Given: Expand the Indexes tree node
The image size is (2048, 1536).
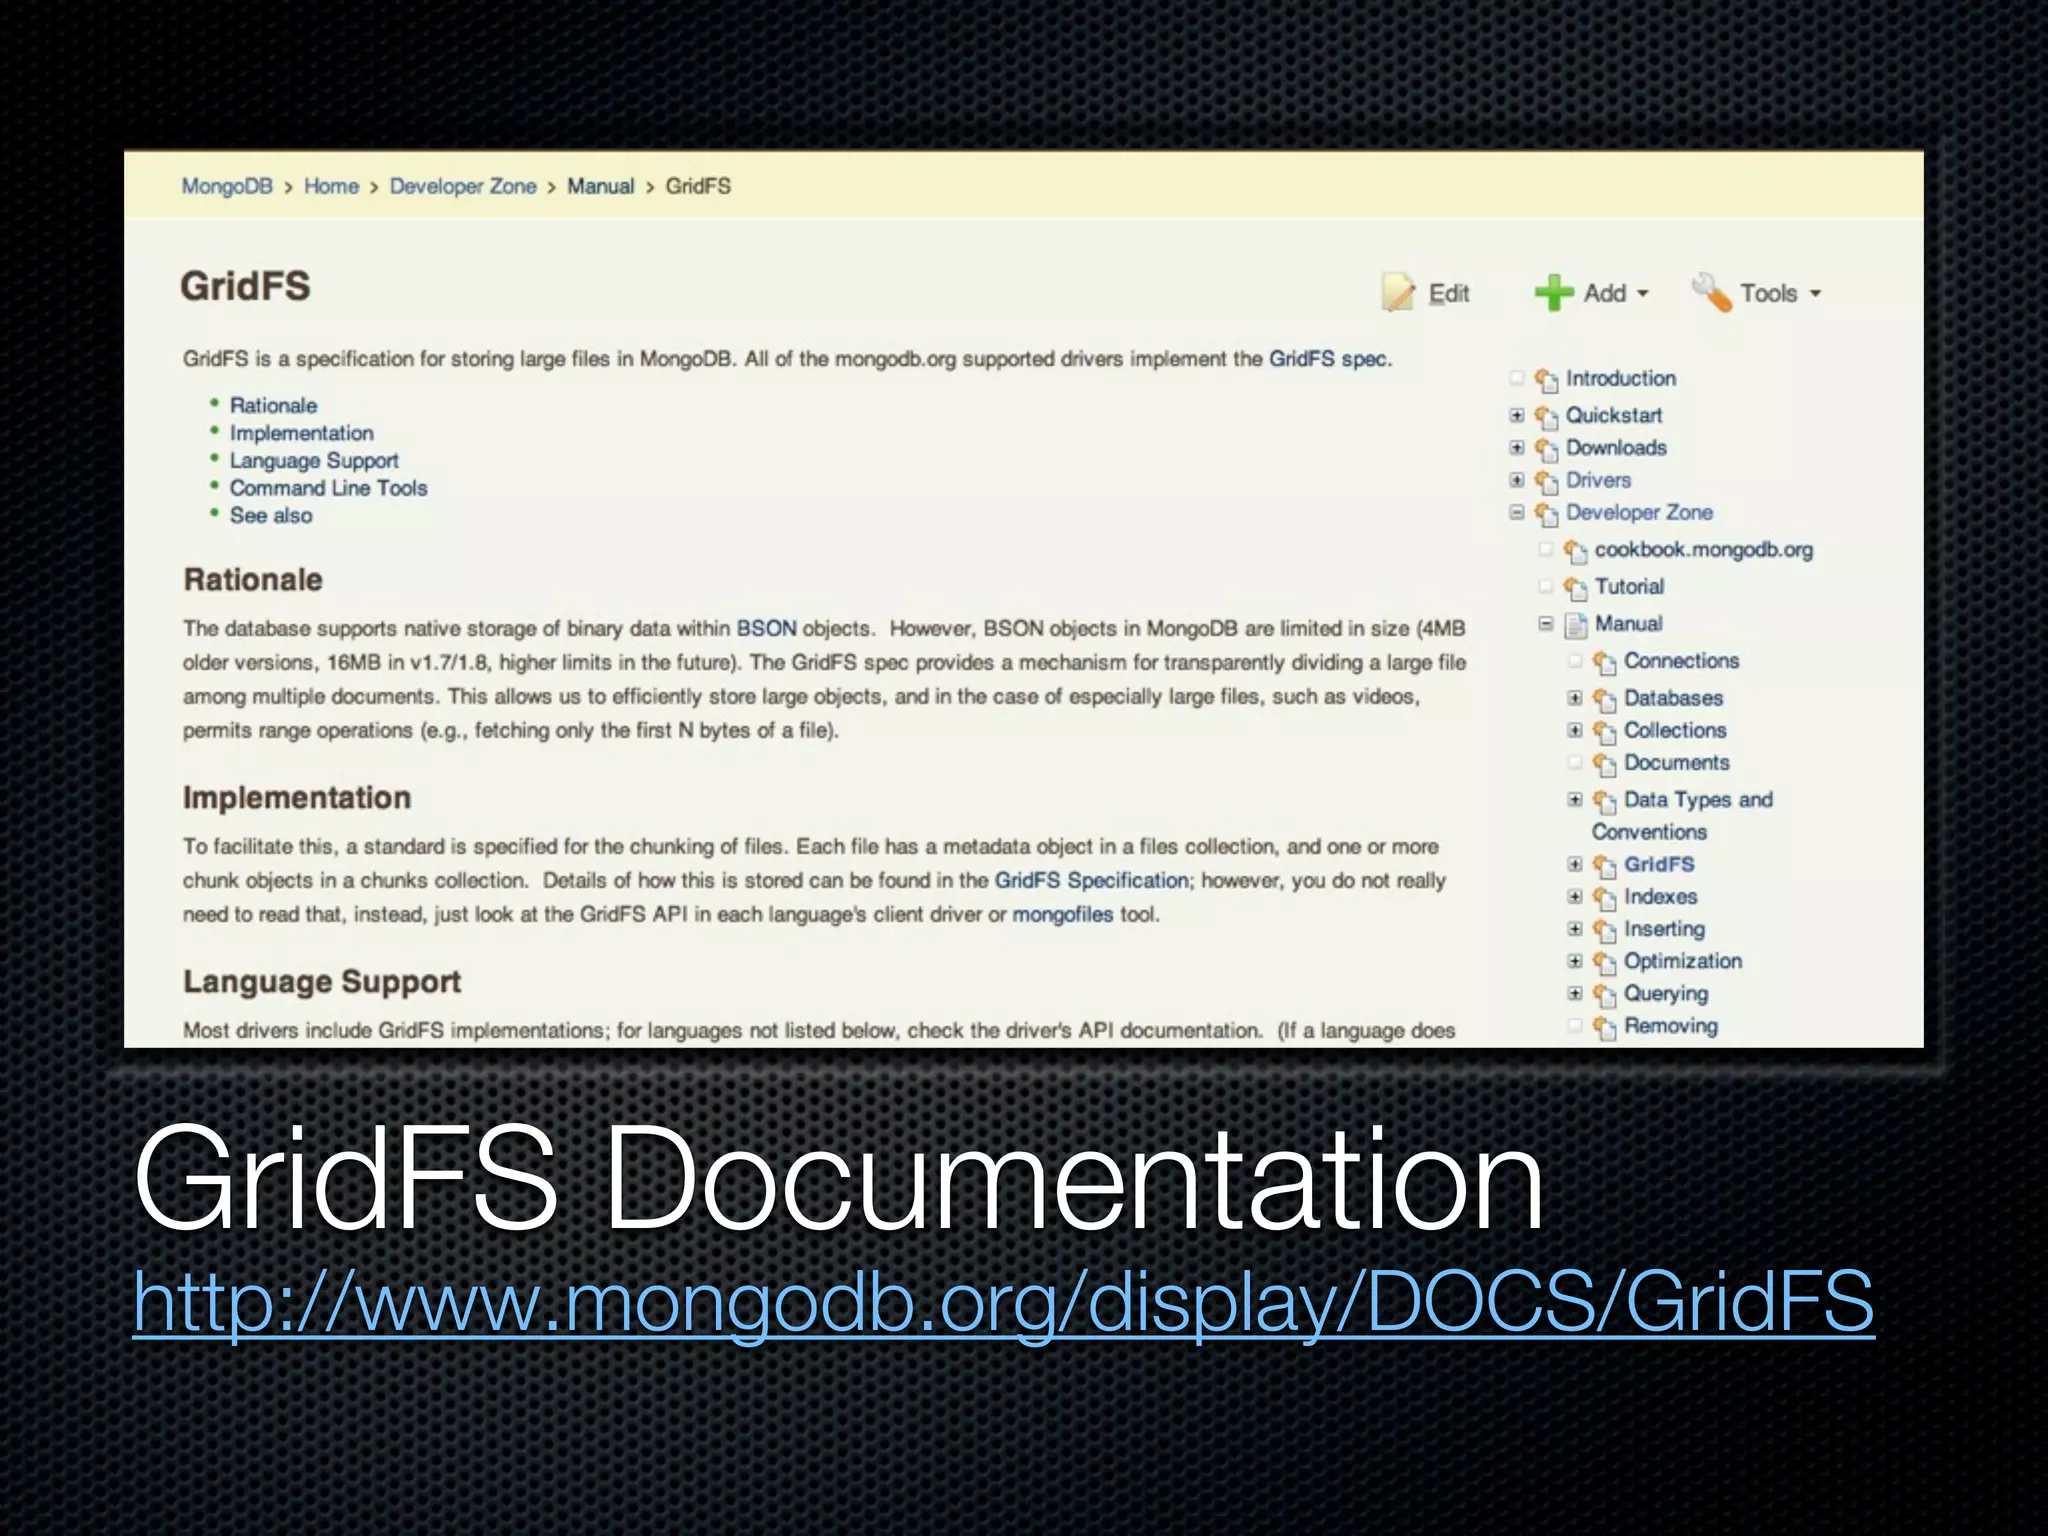Looking at the screenshot, I should 1575,896.
